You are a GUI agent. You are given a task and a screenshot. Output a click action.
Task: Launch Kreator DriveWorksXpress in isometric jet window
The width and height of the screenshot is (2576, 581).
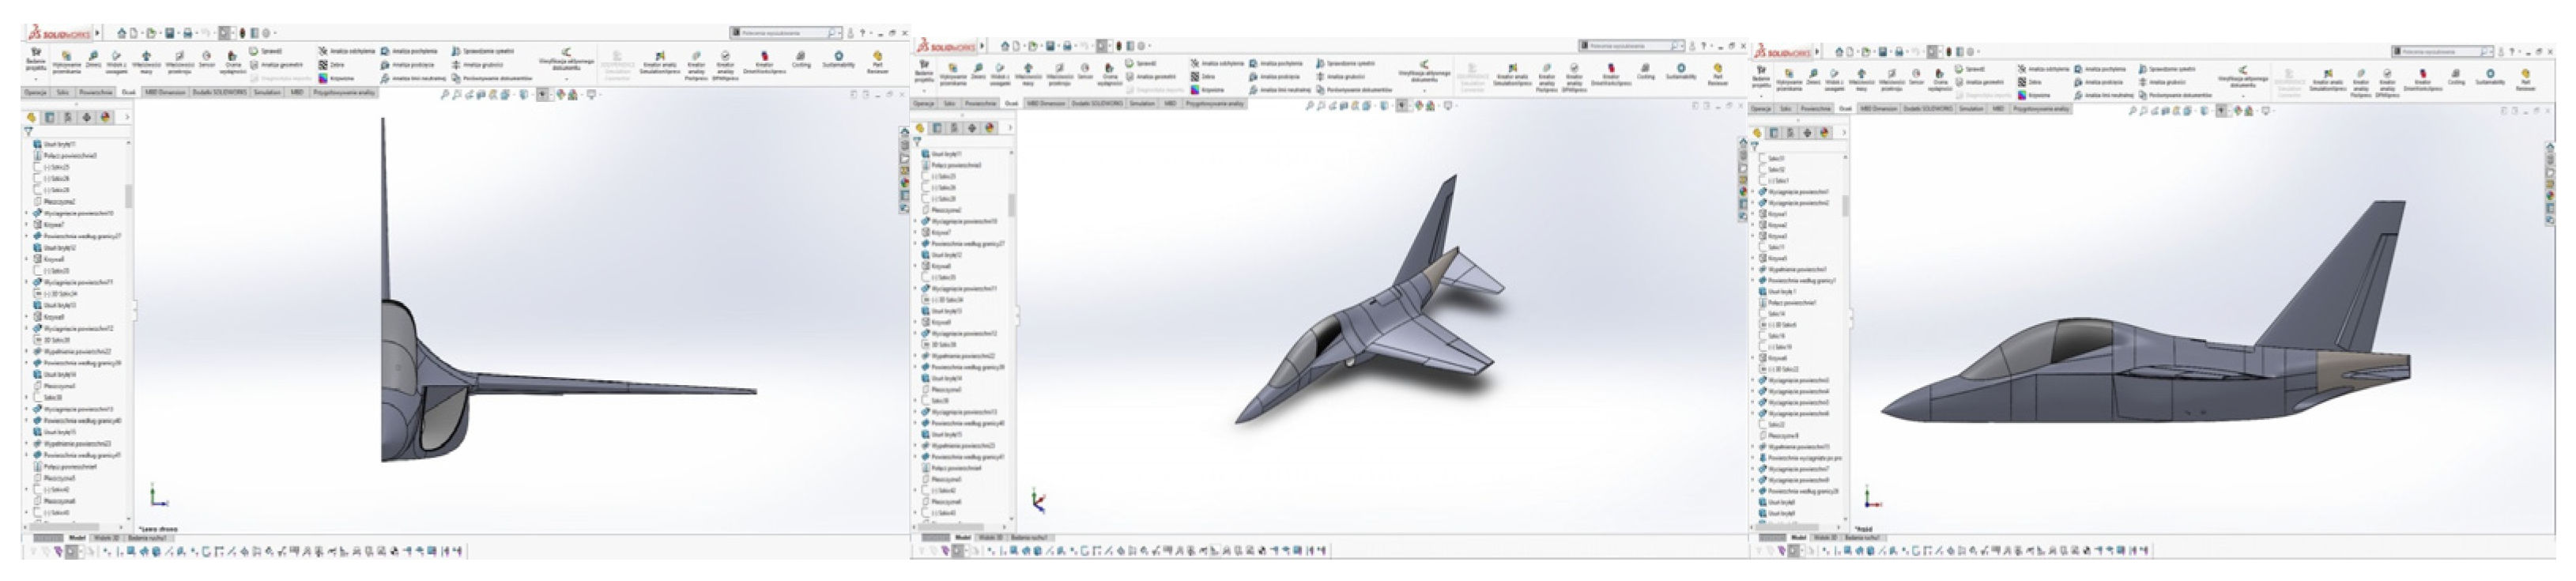click(1610, 74)
